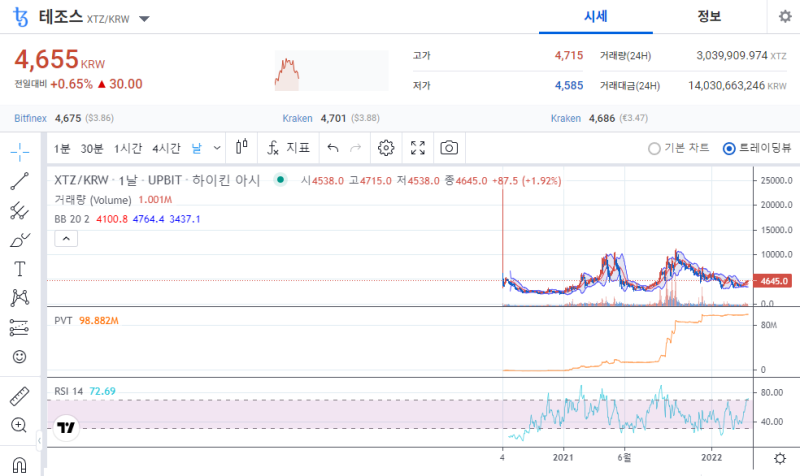This screenshot has height=476, width=800.
Task: Click the mini price sparkline chart
Action: (332, 70)
